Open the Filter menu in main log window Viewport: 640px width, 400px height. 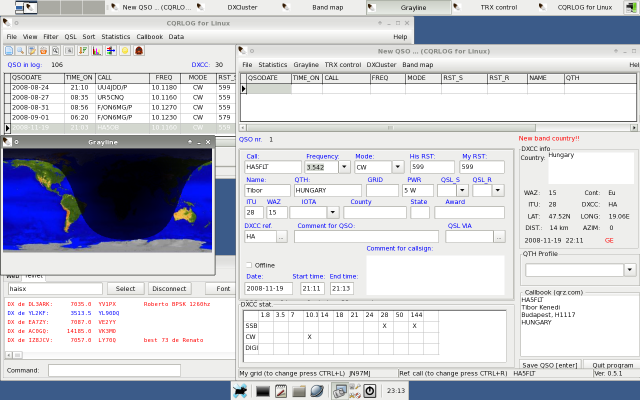(x=51, y=37)
